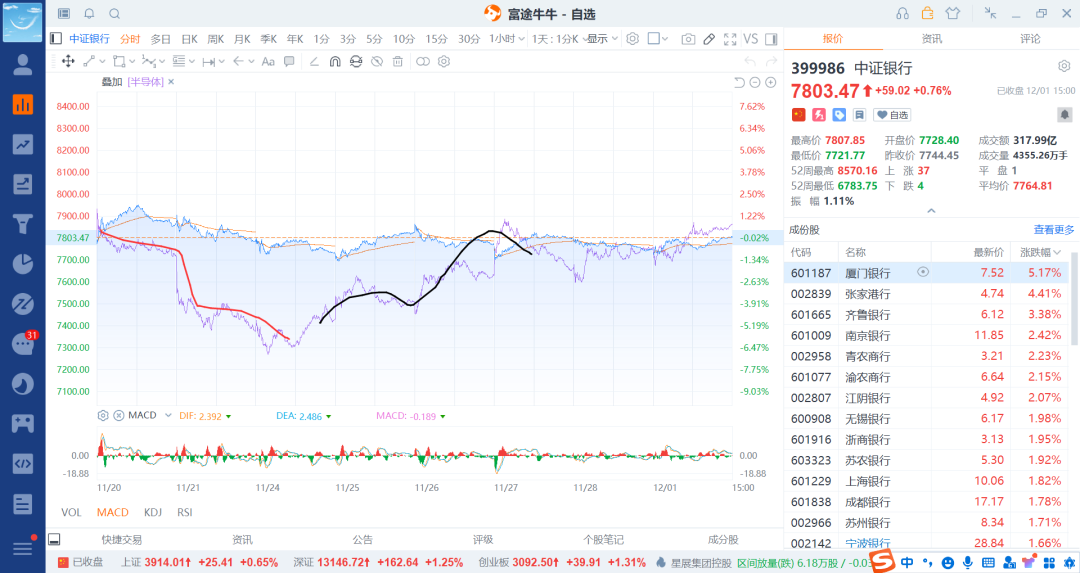Image resolution: width=1080 pixels, height=573 pixels.
Task: Open MACD indicator settings gear
Action: (103, 415)
